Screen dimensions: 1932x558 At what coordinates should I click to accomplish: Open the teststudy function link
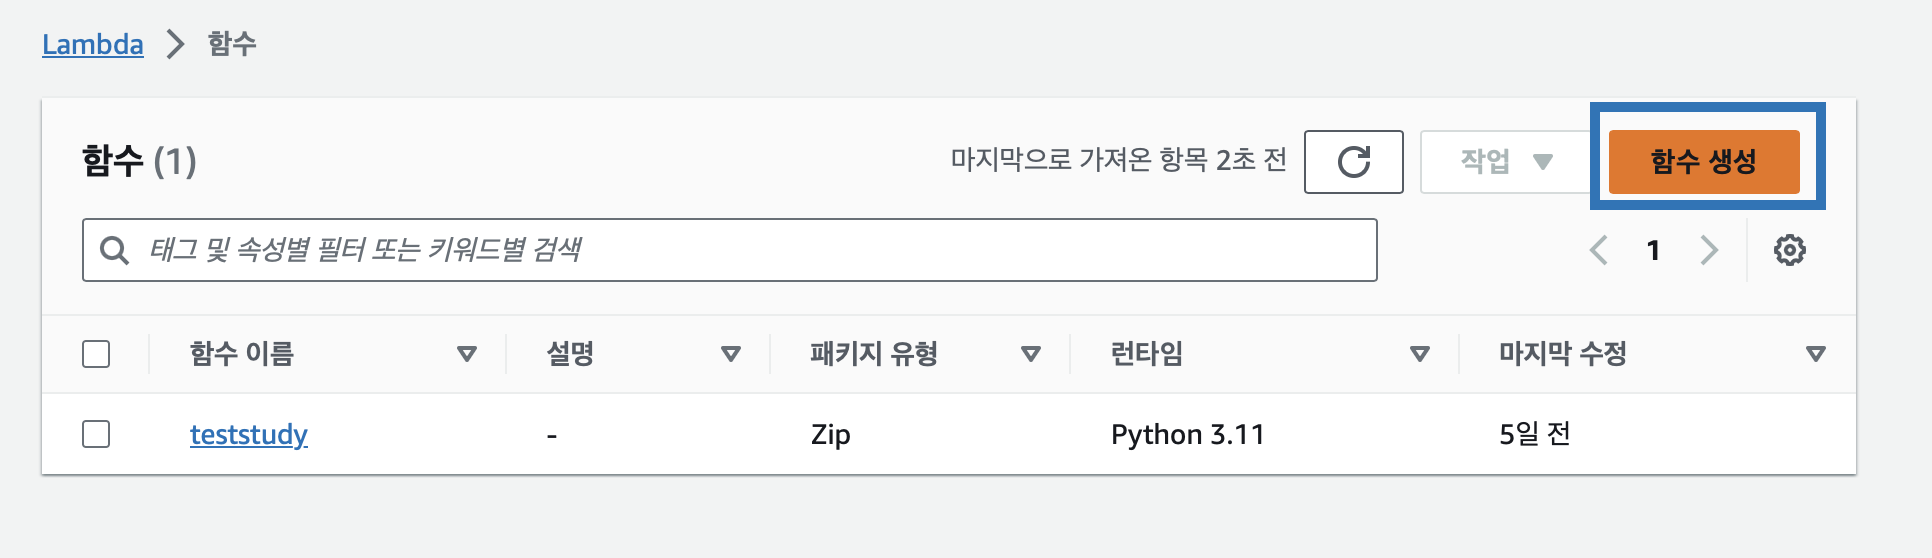click(249, 435)
